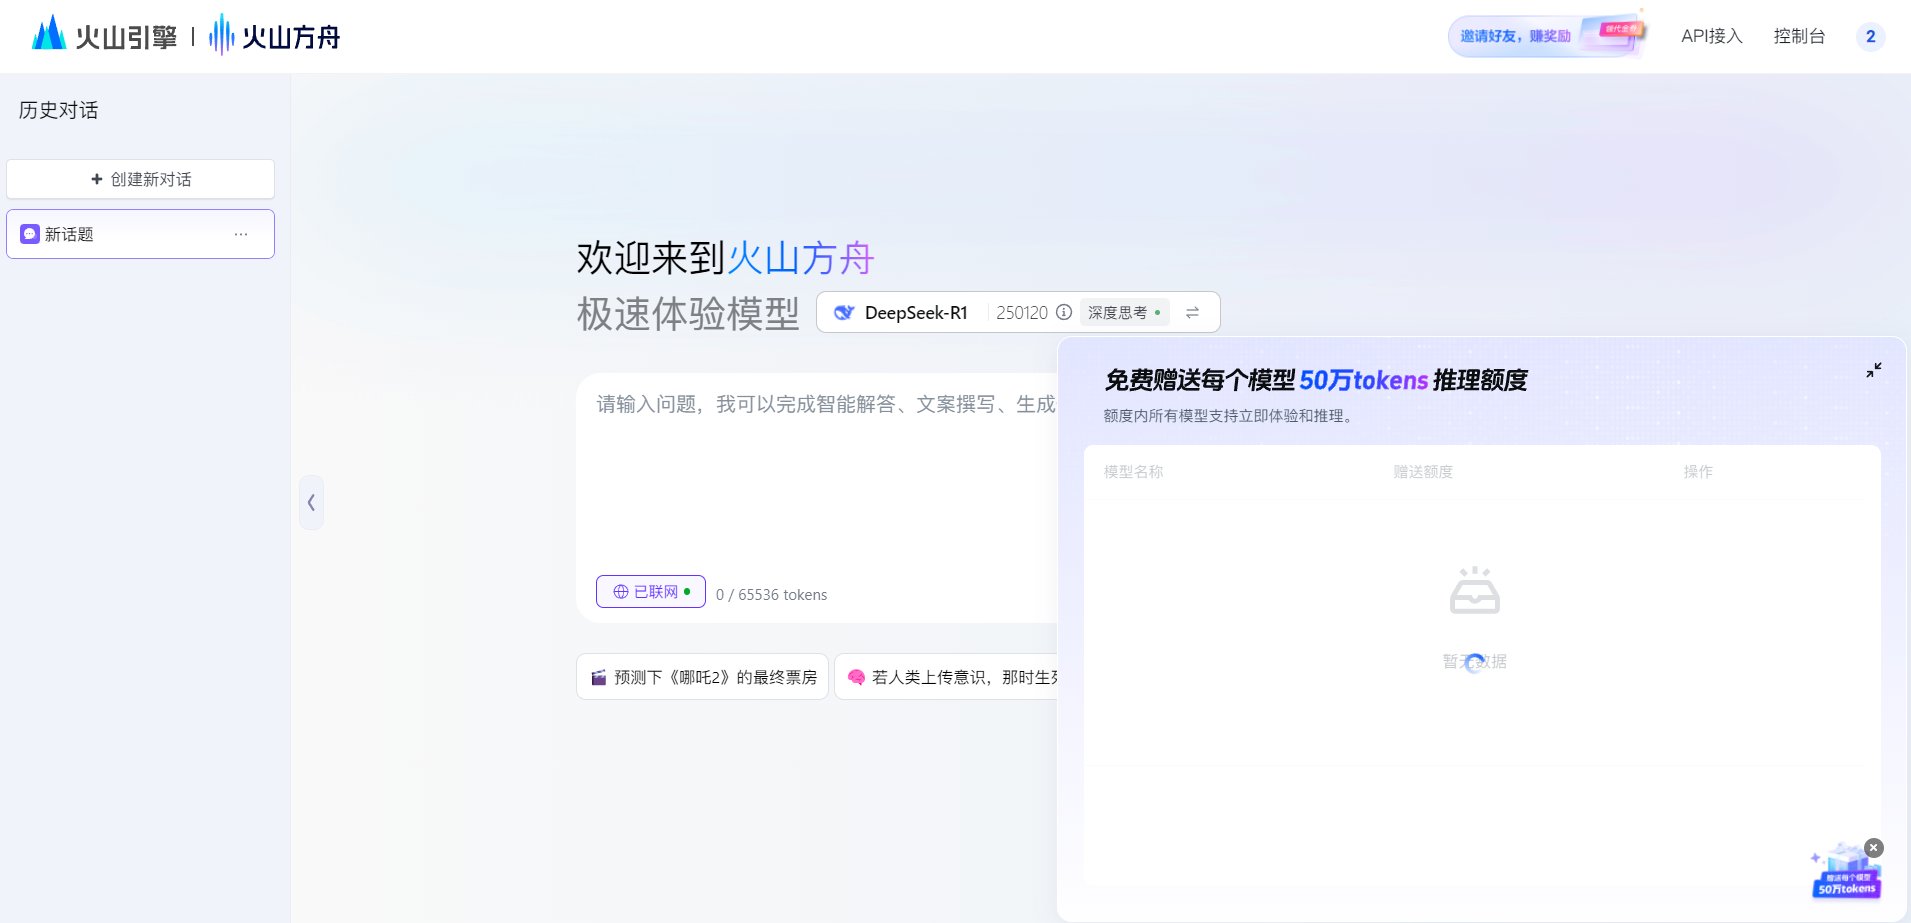Viewport: 1911px width, 923px height.
Task: Create a new conversation with 创建新对话
Action: 140,179
